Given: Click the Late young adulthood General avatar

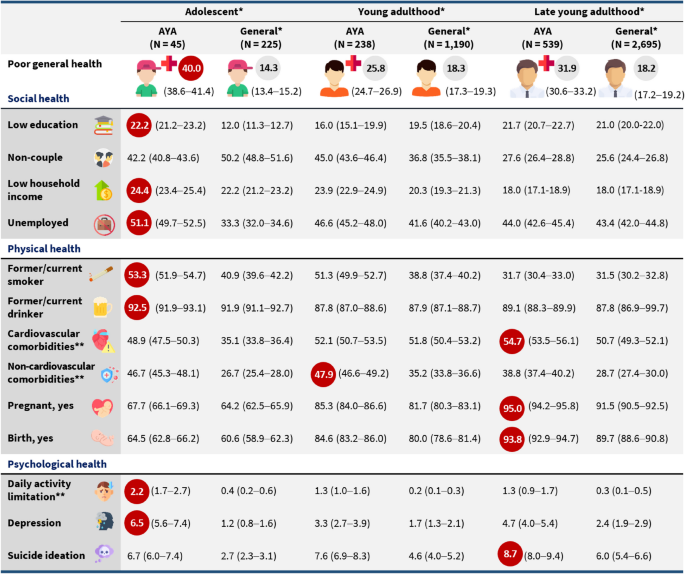Looking at the screenshot, I should click(x=616, y=79).
